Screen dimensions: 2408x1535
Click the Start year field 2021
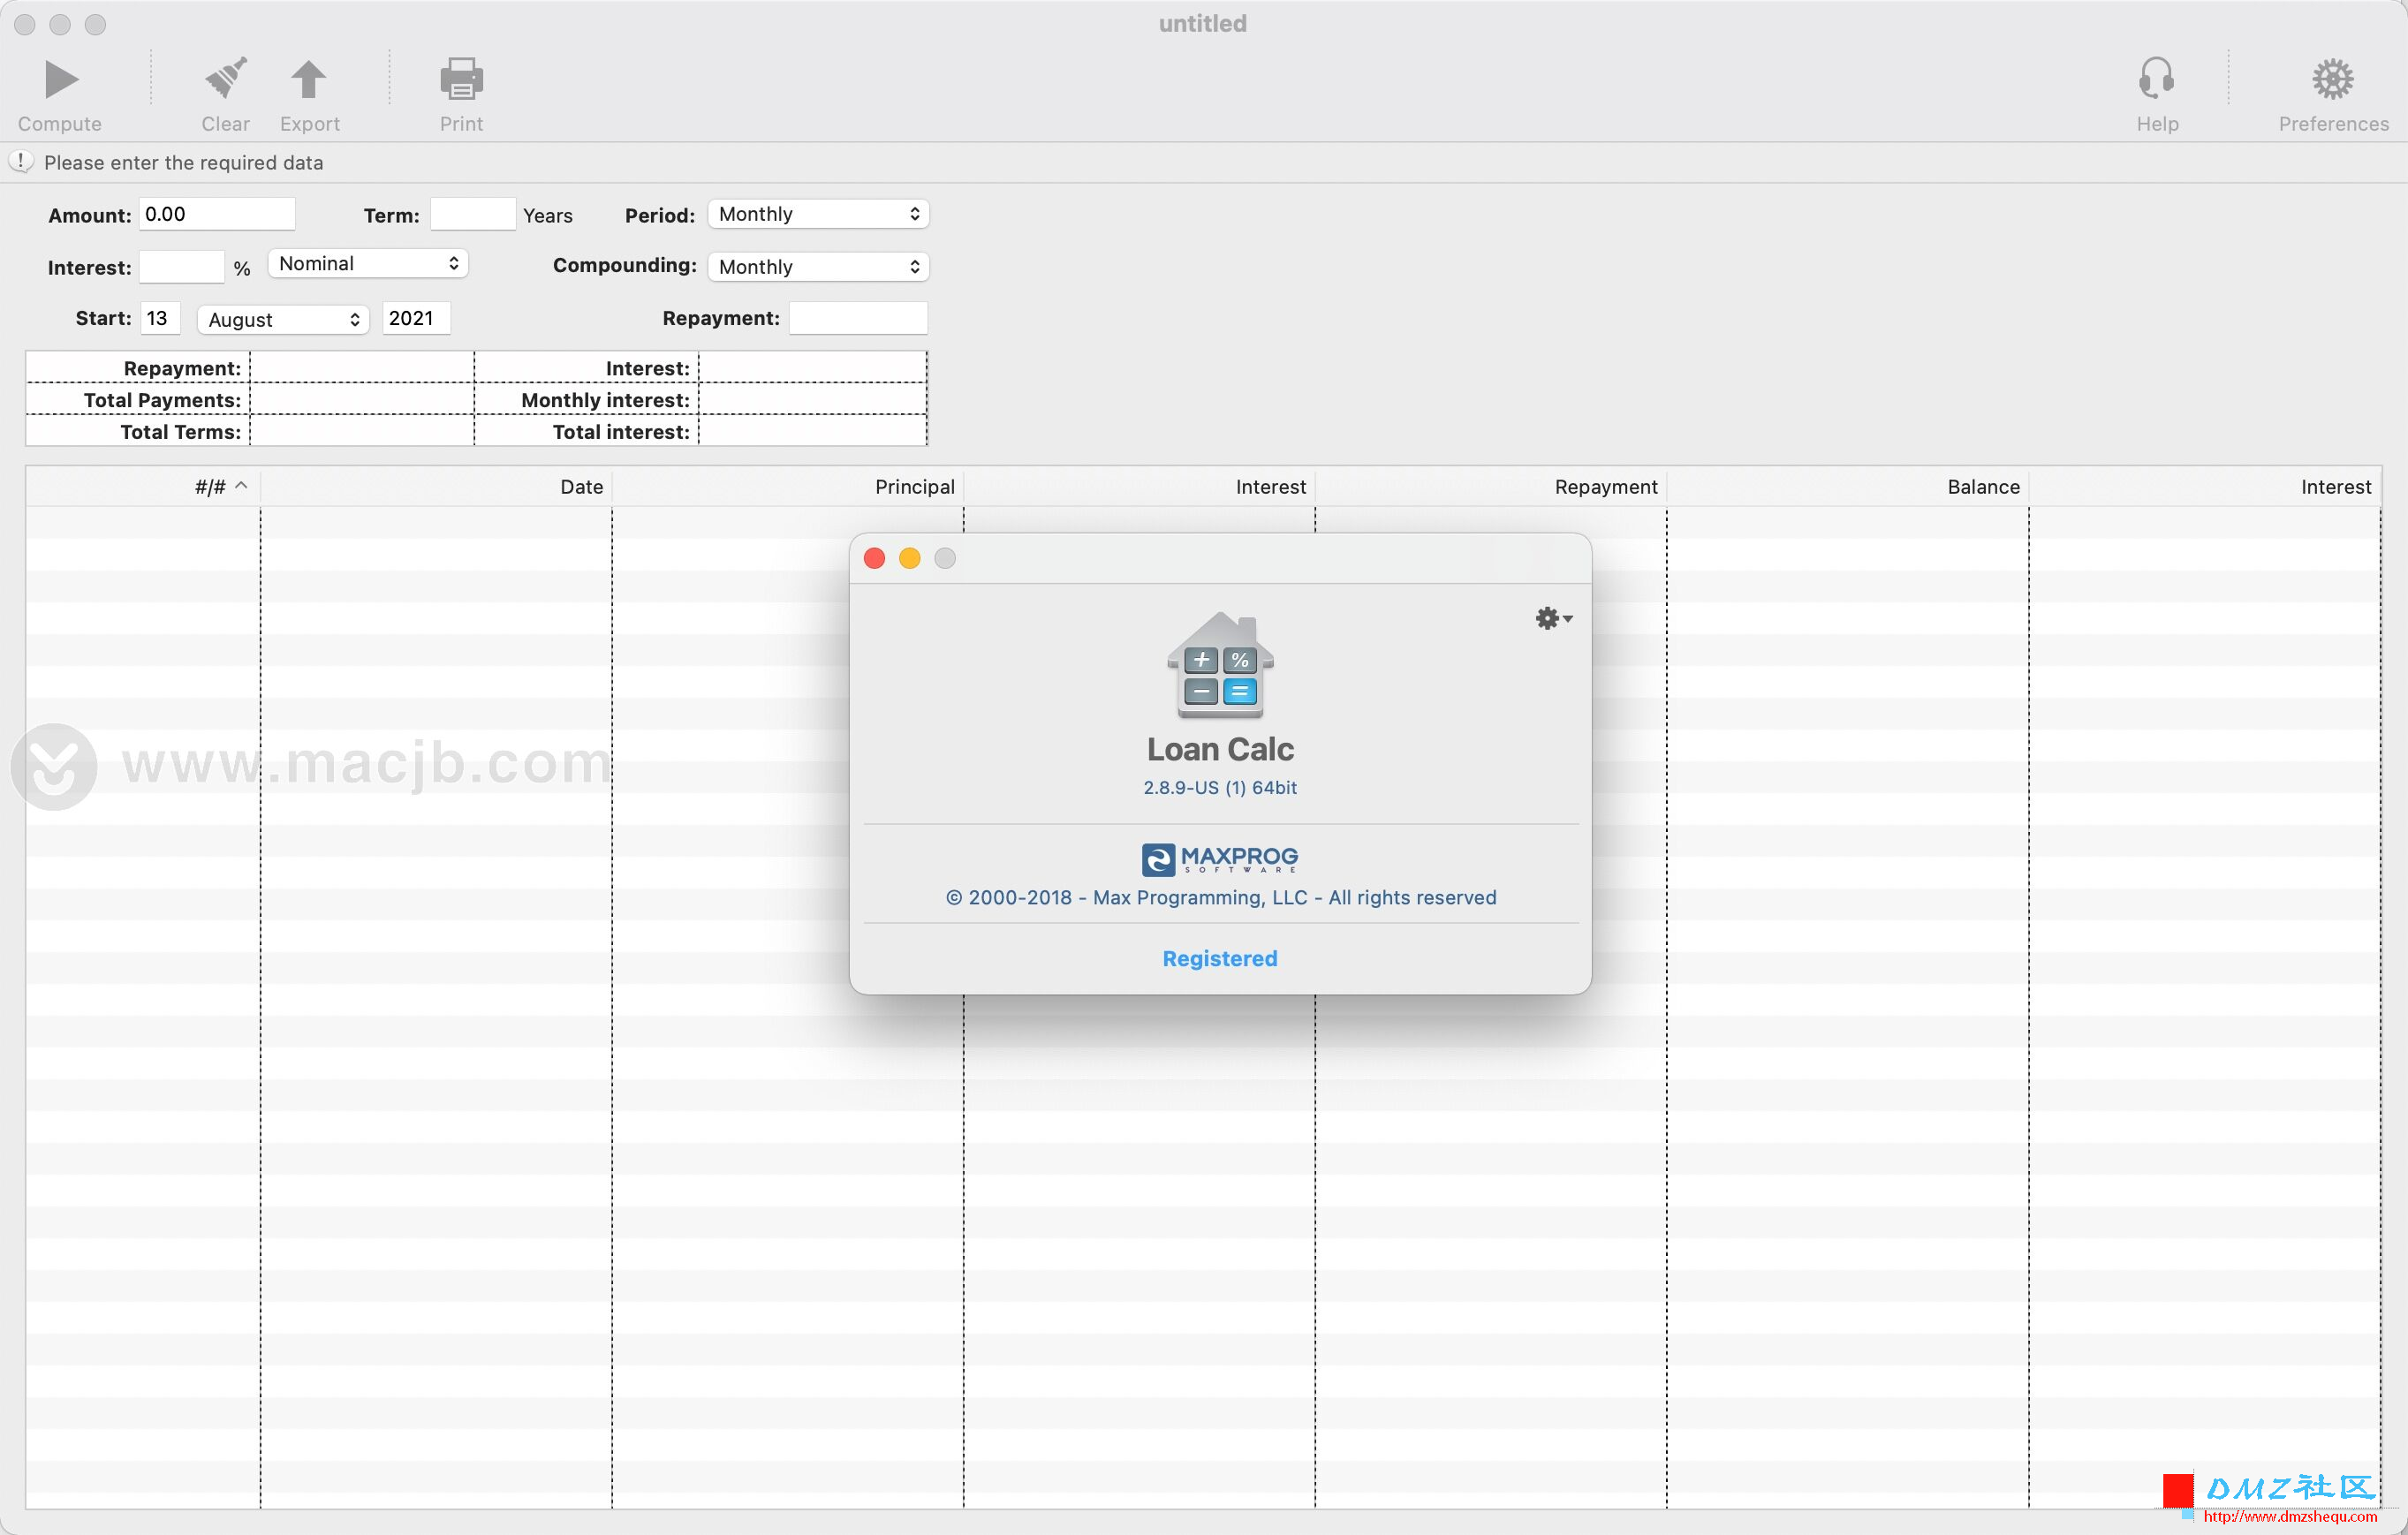click(416, 318)
